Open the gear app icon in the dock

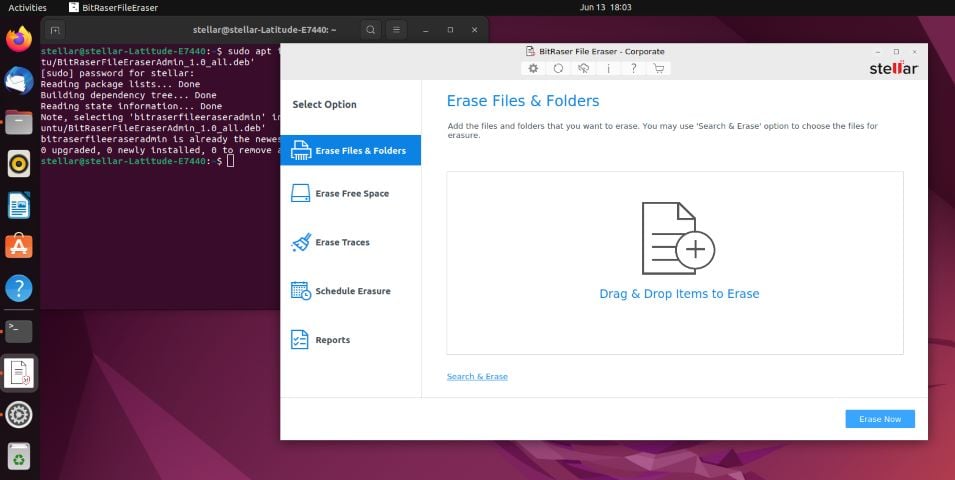[x=19, y=415]
